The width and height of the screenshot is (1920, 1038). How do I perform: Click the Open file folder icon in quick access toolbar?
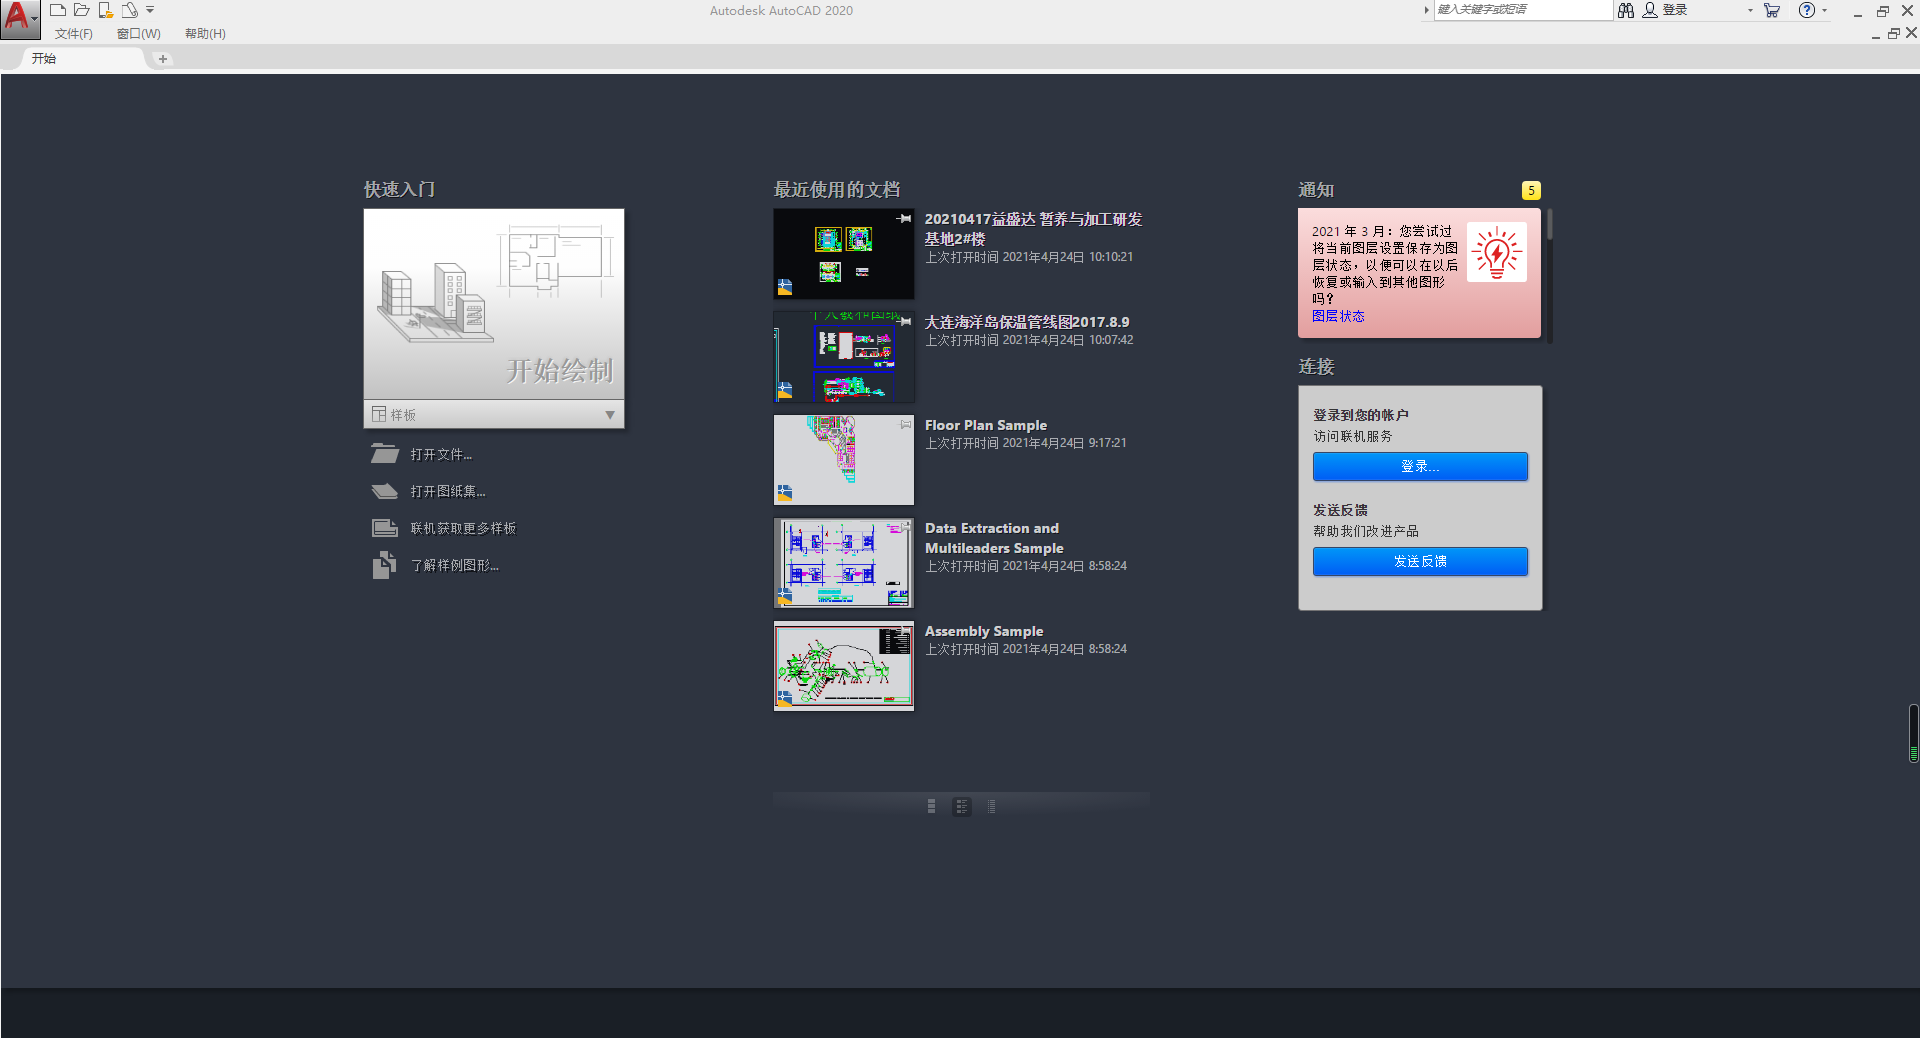pos(82,10)
